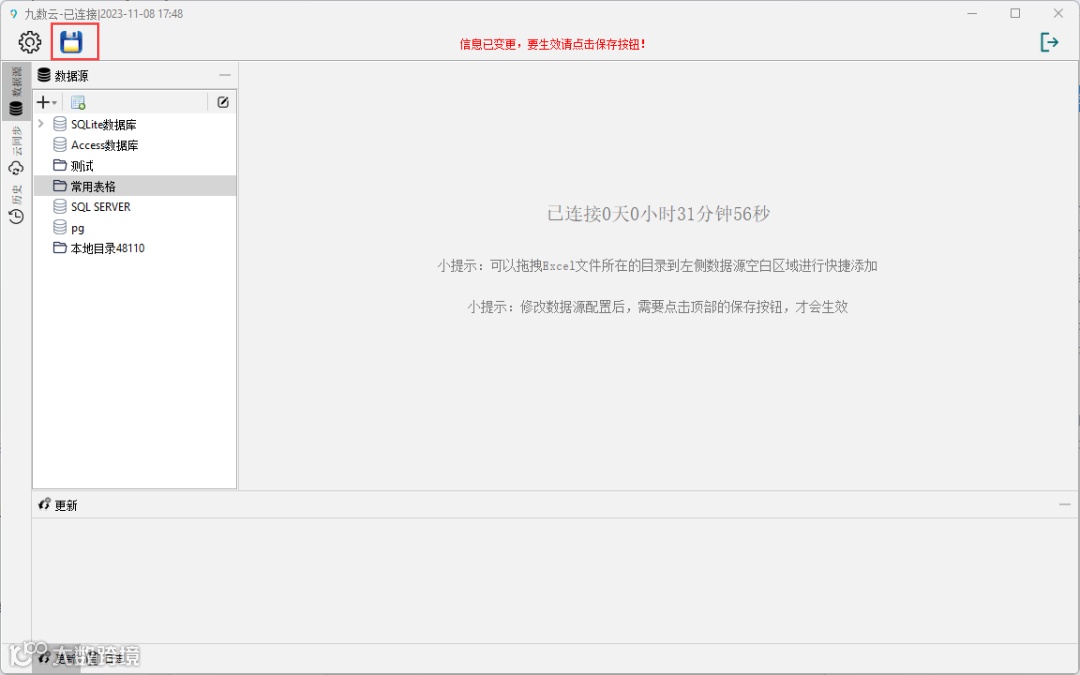Click the new table icon in toolbar
Screen dimensions: 1080x675
pos(77,101)
